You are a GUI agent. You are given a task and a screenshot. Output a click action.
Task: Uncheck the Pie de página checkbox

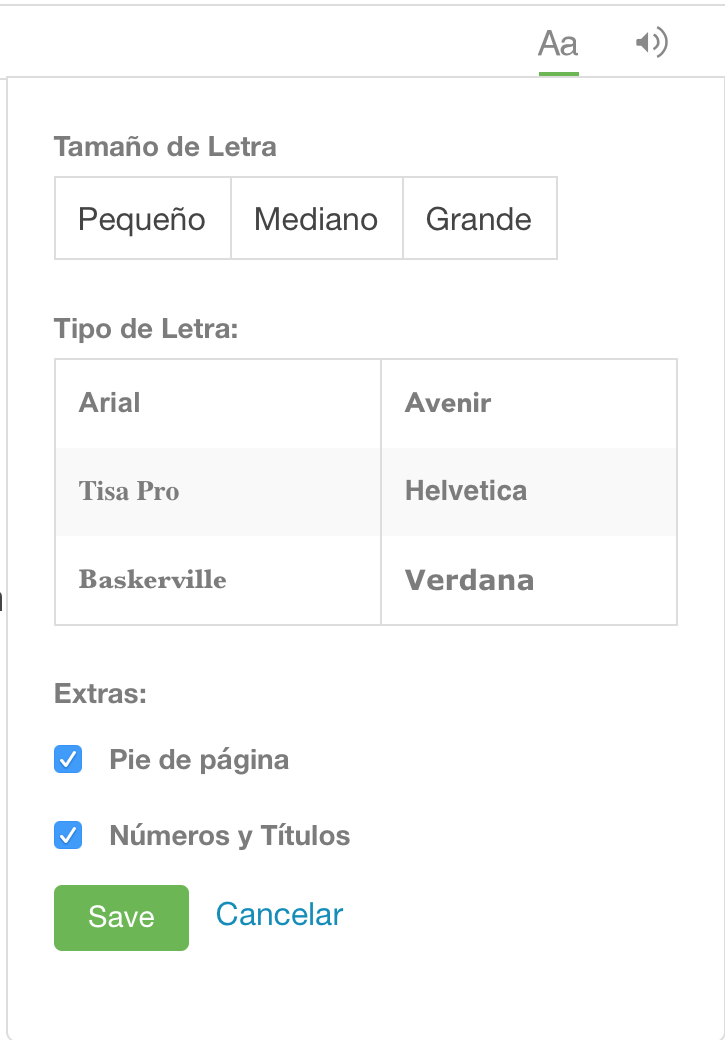pos(68,759)
